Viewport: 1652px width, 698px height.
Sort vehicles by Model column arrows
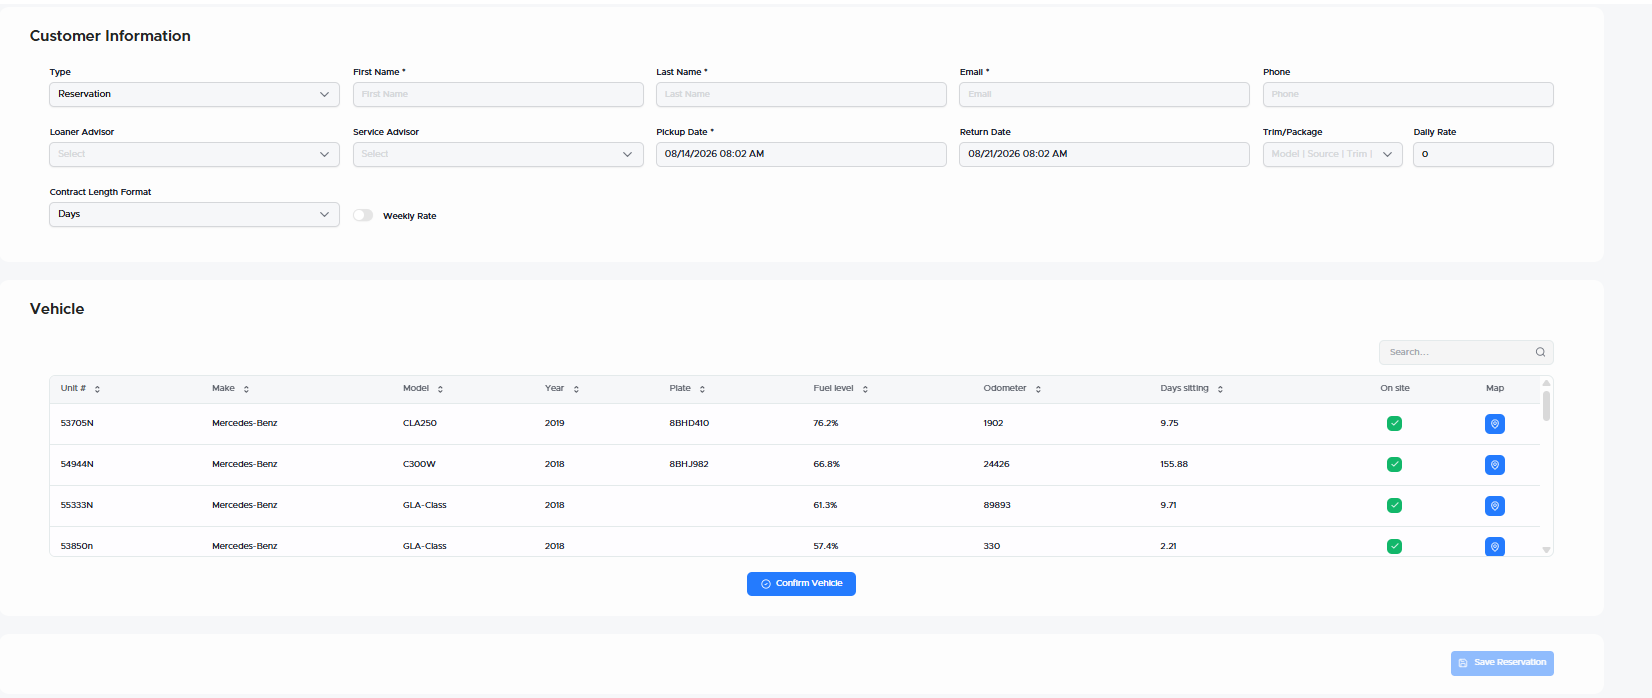(440, 389)
